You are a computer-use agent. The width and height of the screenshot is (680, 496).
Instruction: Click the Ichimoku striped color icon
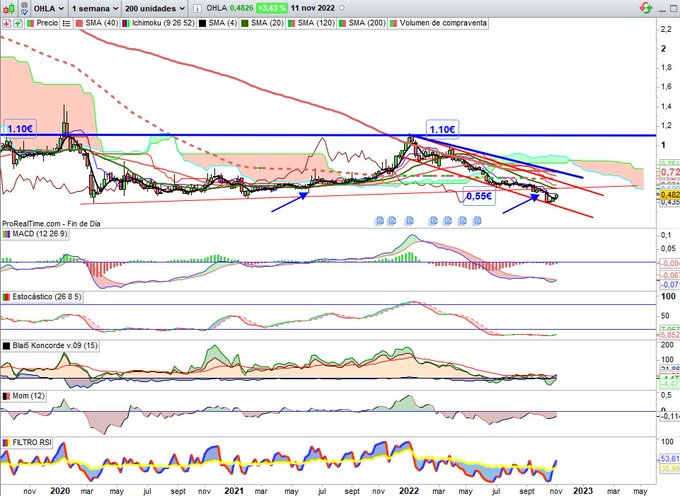click(126, 23)
